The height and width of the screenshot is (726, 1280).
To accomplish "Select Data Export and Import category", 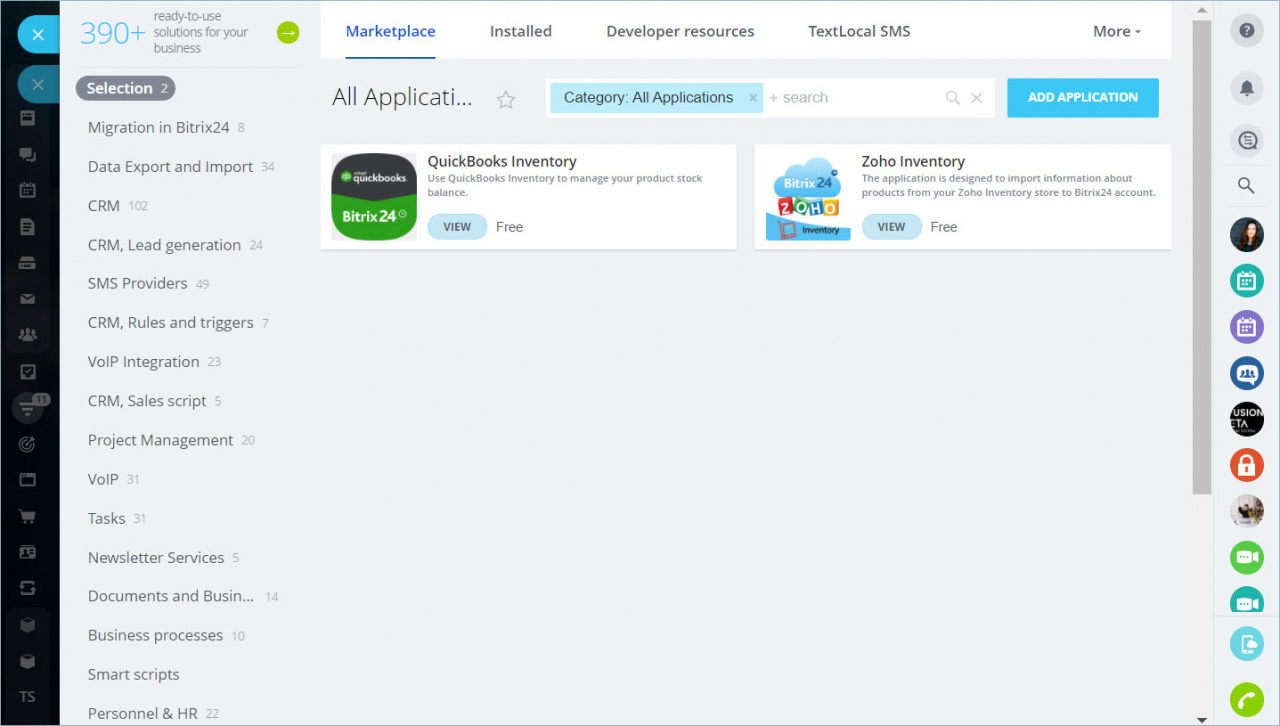I will 170,167.
